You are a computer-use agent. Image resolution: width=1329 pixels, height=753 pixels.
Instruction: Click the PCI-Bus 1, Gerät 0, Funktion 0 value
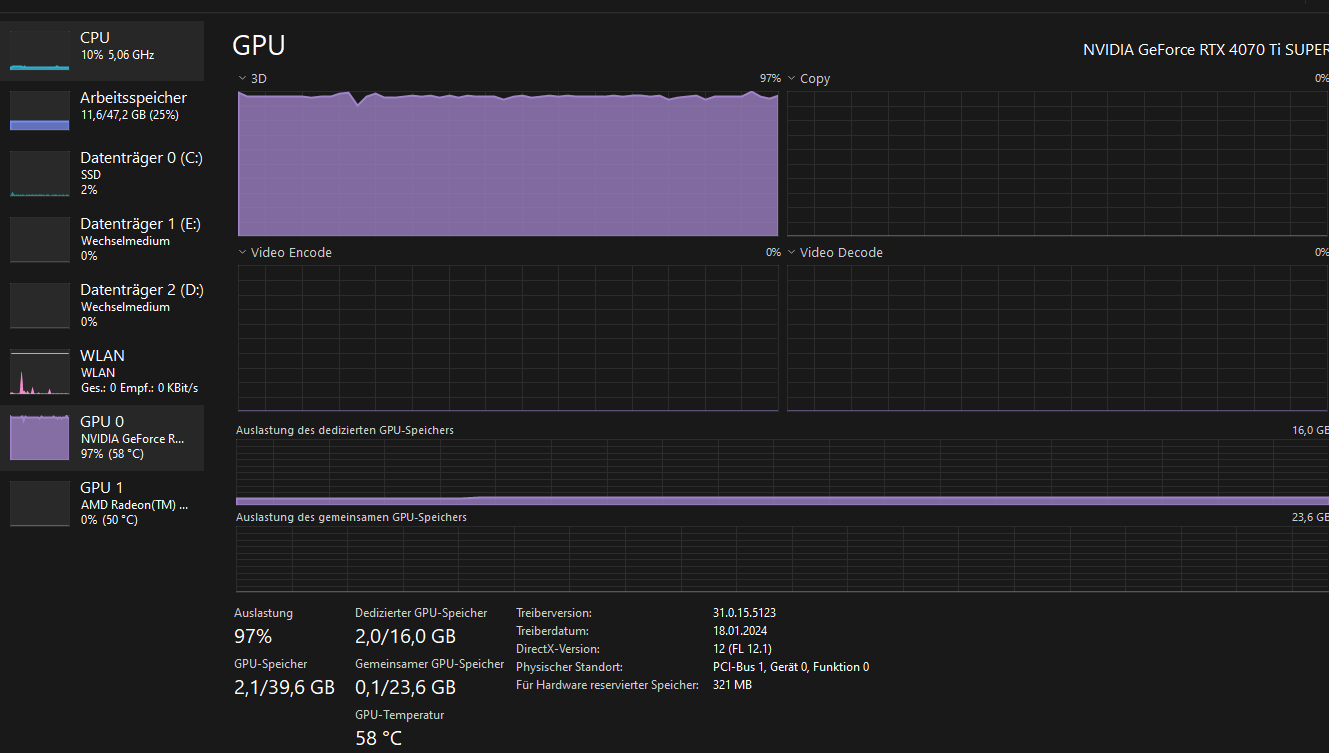coord(790,667)
